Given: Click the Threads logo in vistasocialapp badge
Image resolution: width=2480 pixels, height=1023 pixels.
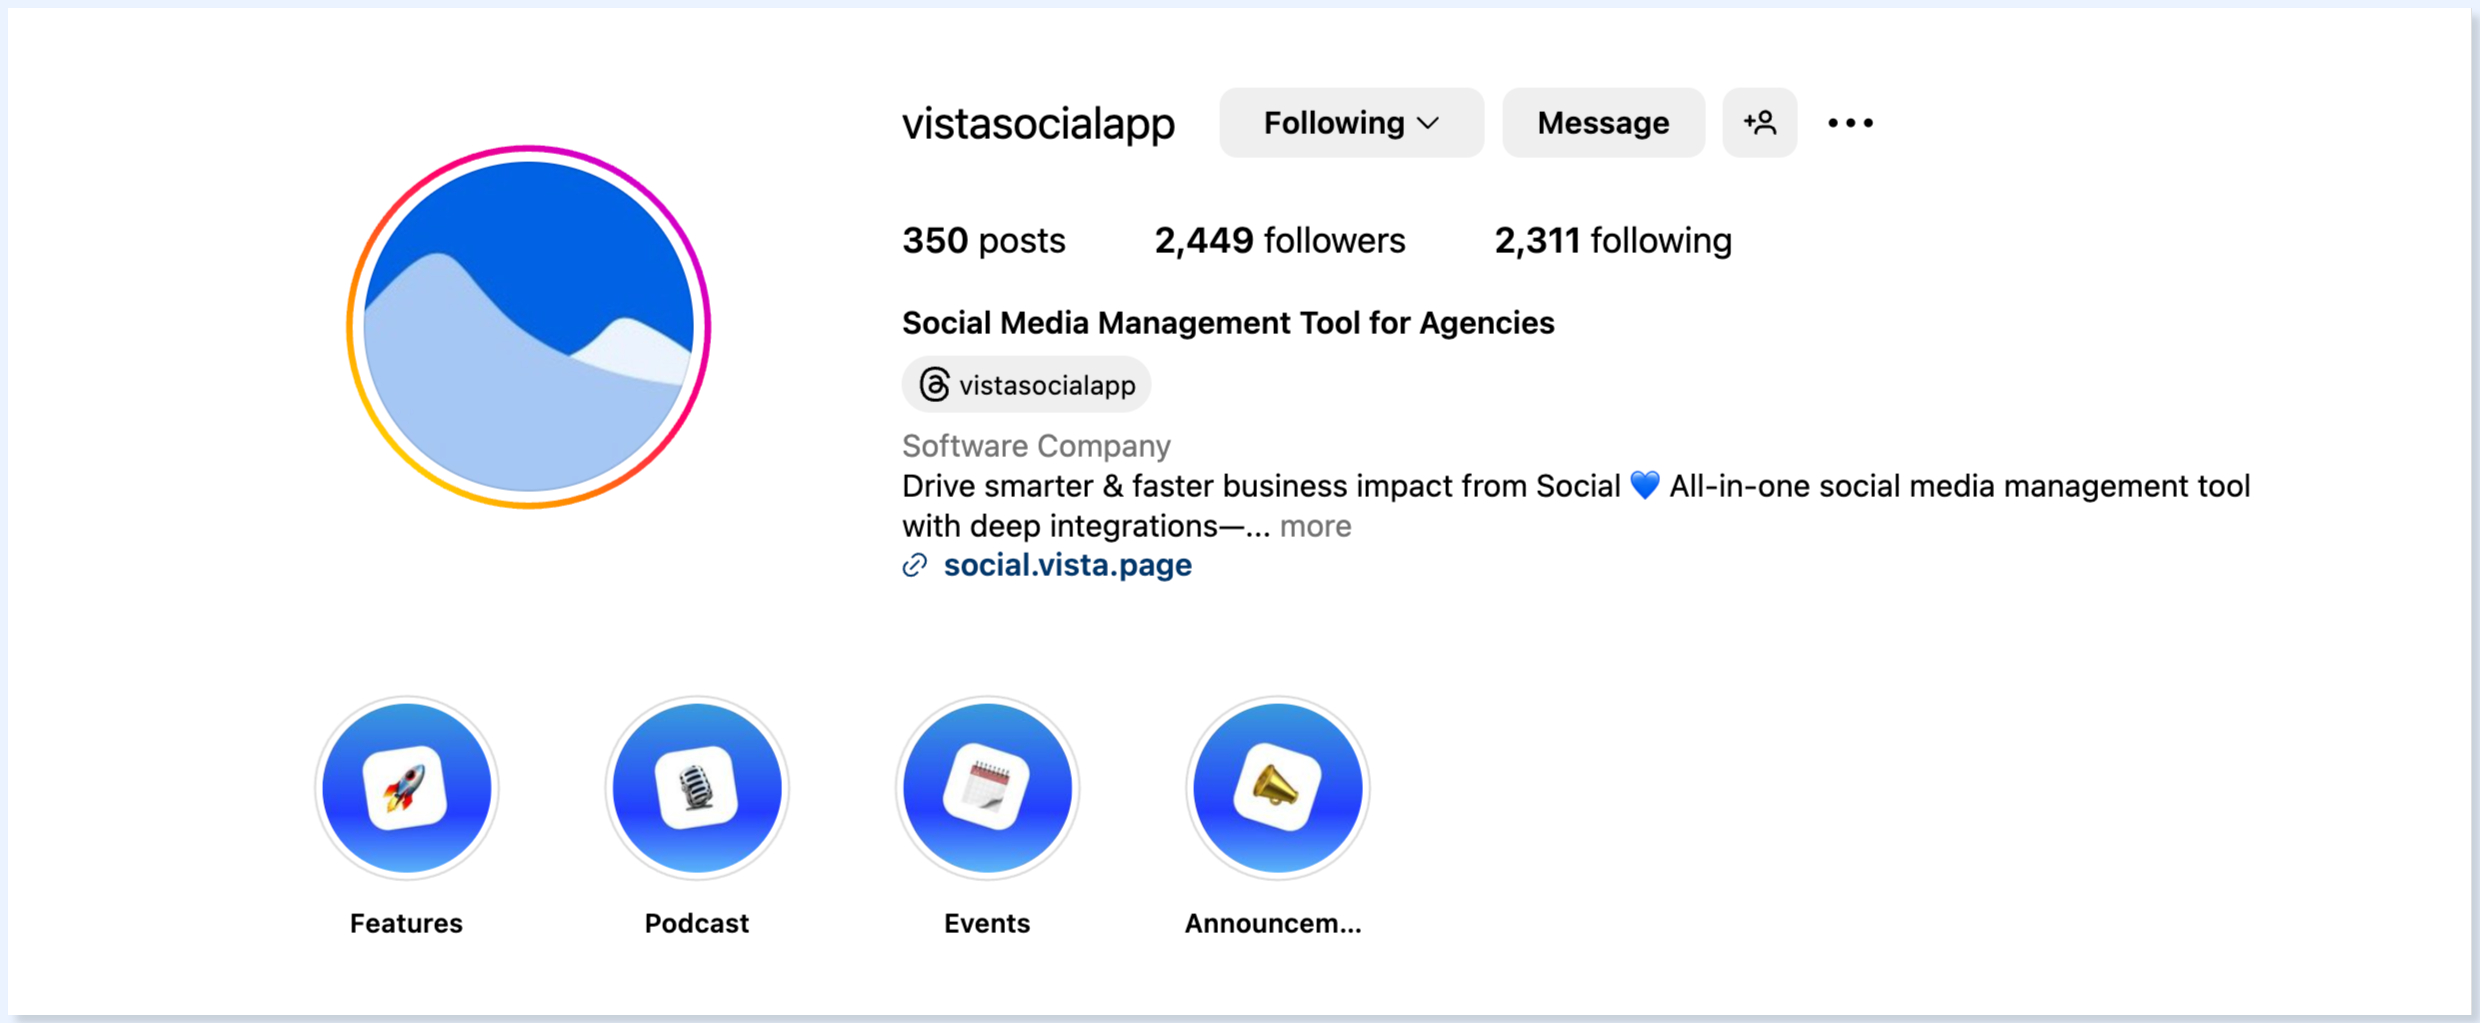Looking at the screenshot, I should 934,385.
